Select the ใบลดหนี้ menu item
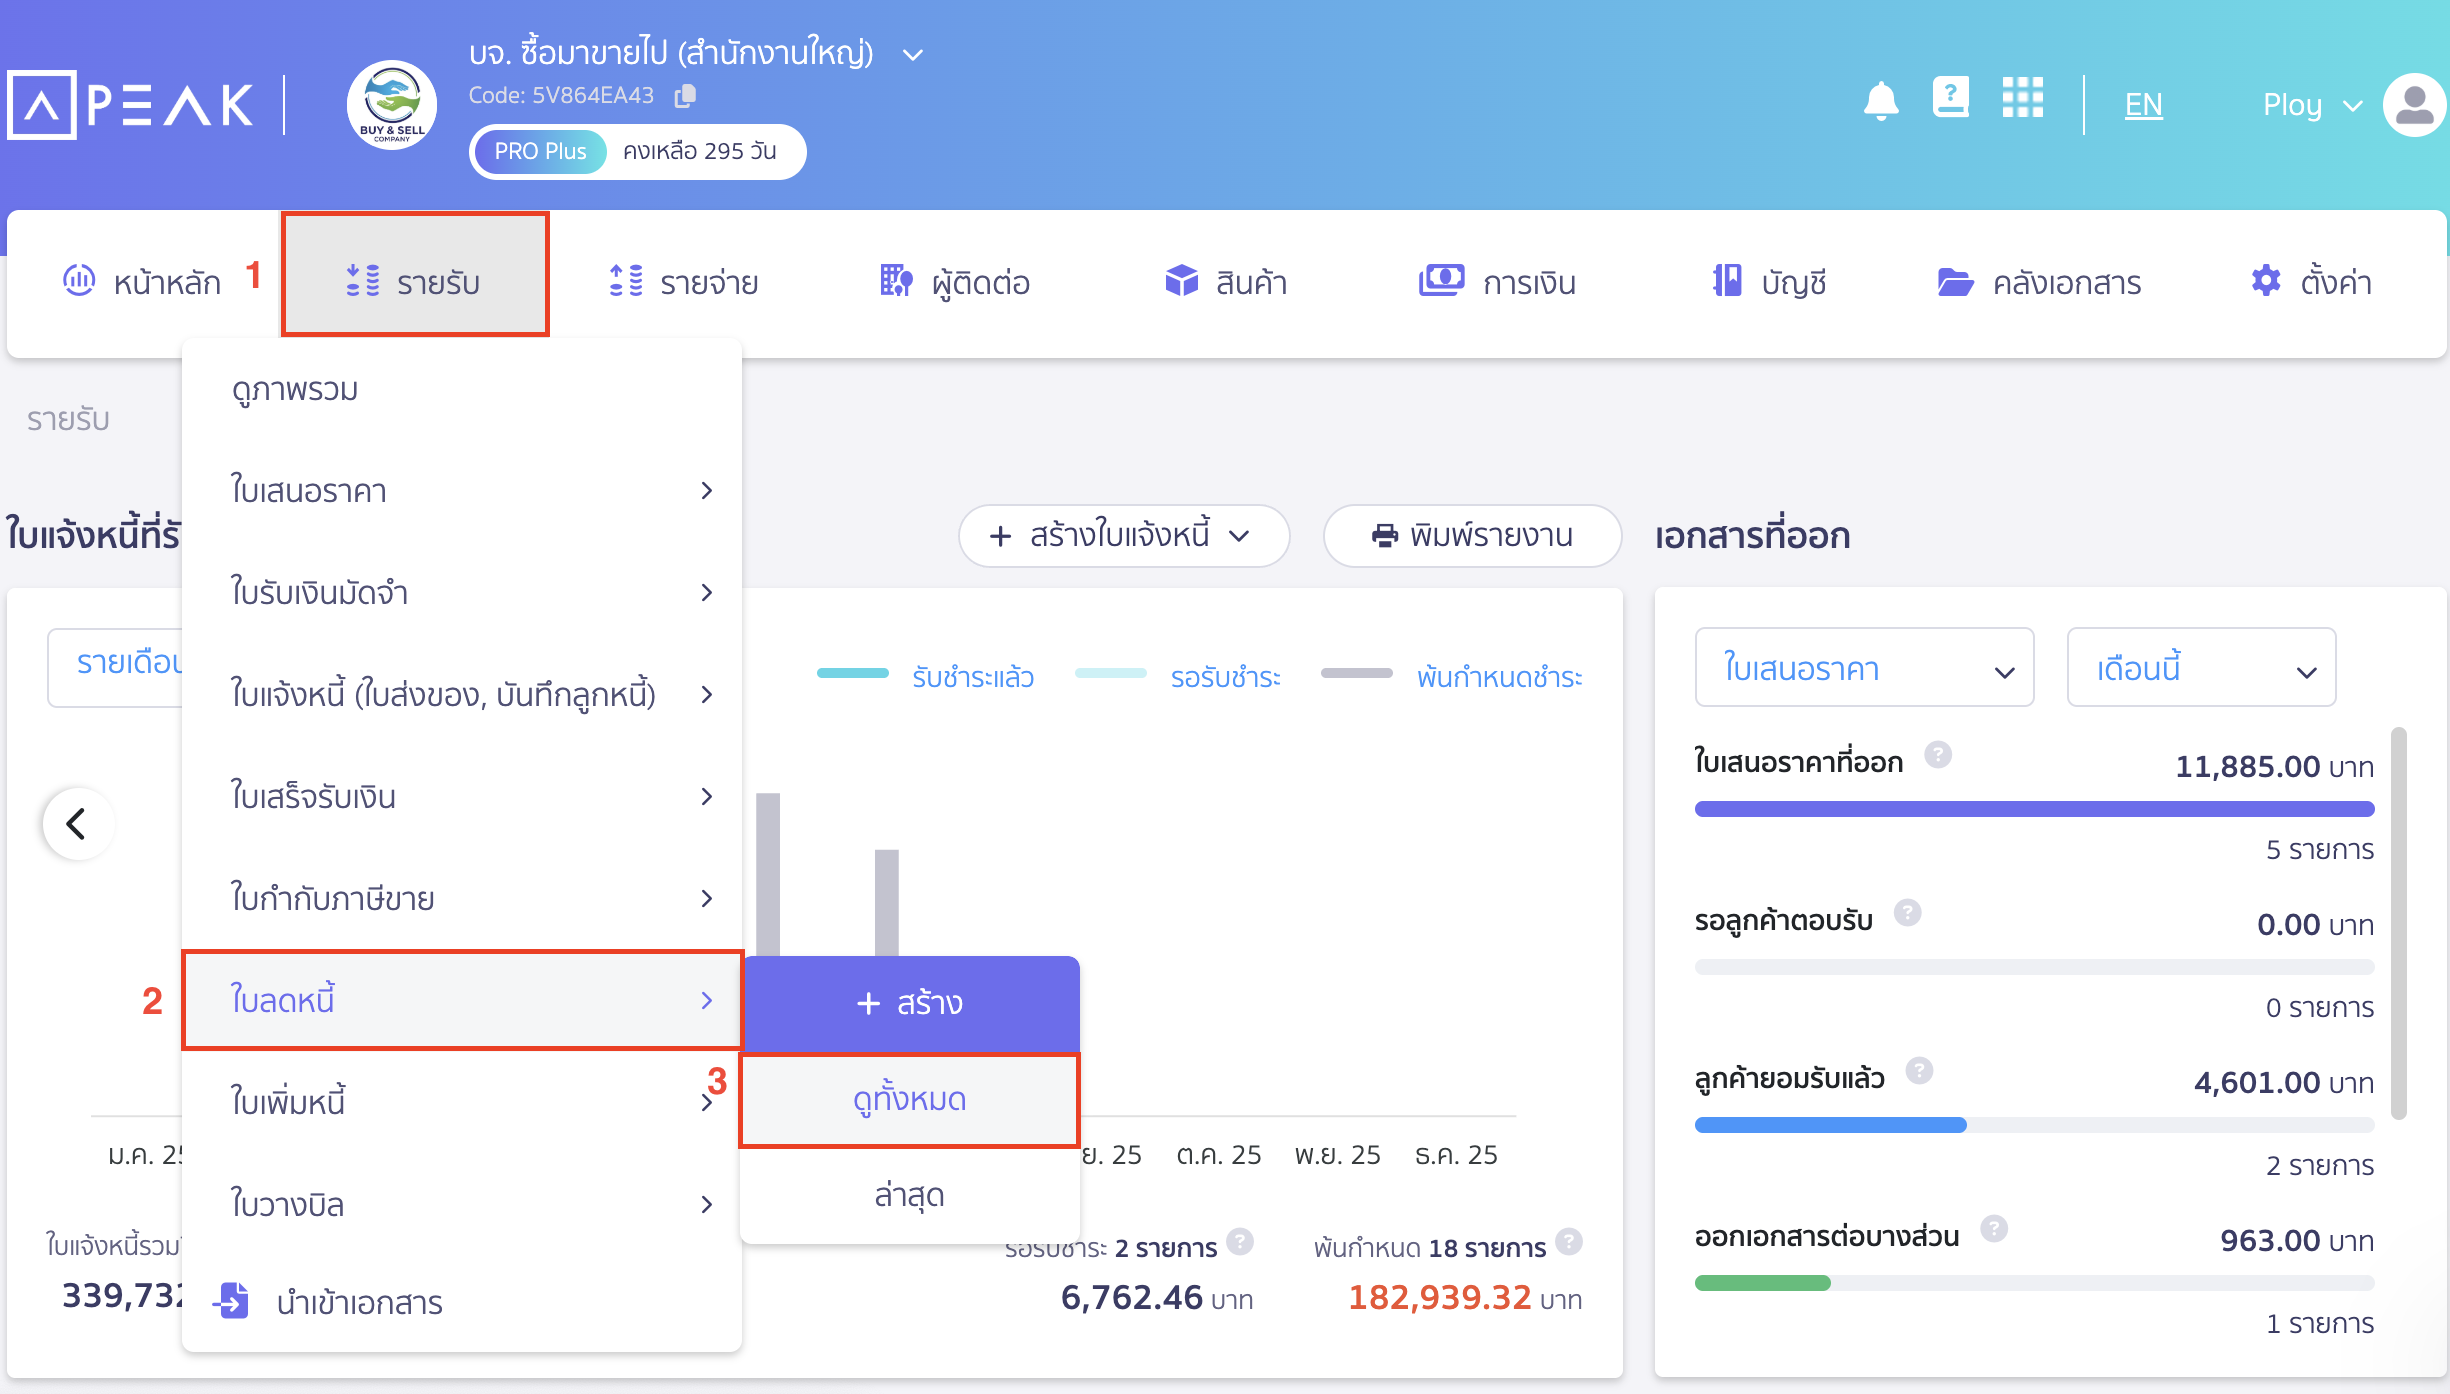The height and width of the screenshot is (1394, 2450). (462, 1000)
